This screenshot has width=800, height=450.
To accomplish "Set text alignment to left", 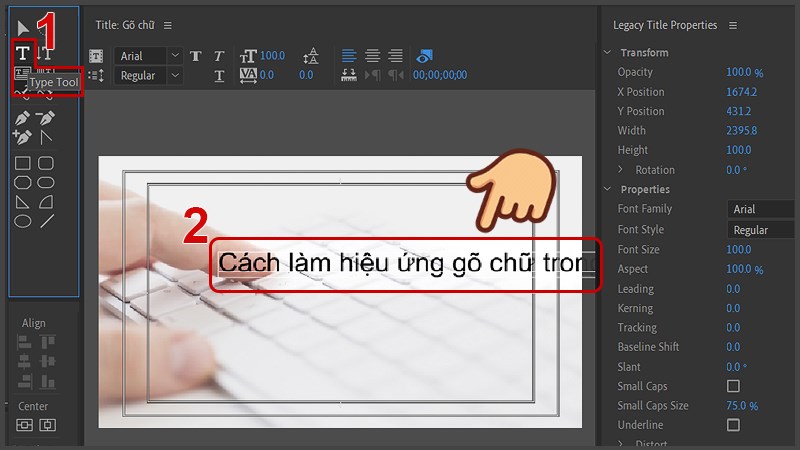I will click(x=349, y=56).
